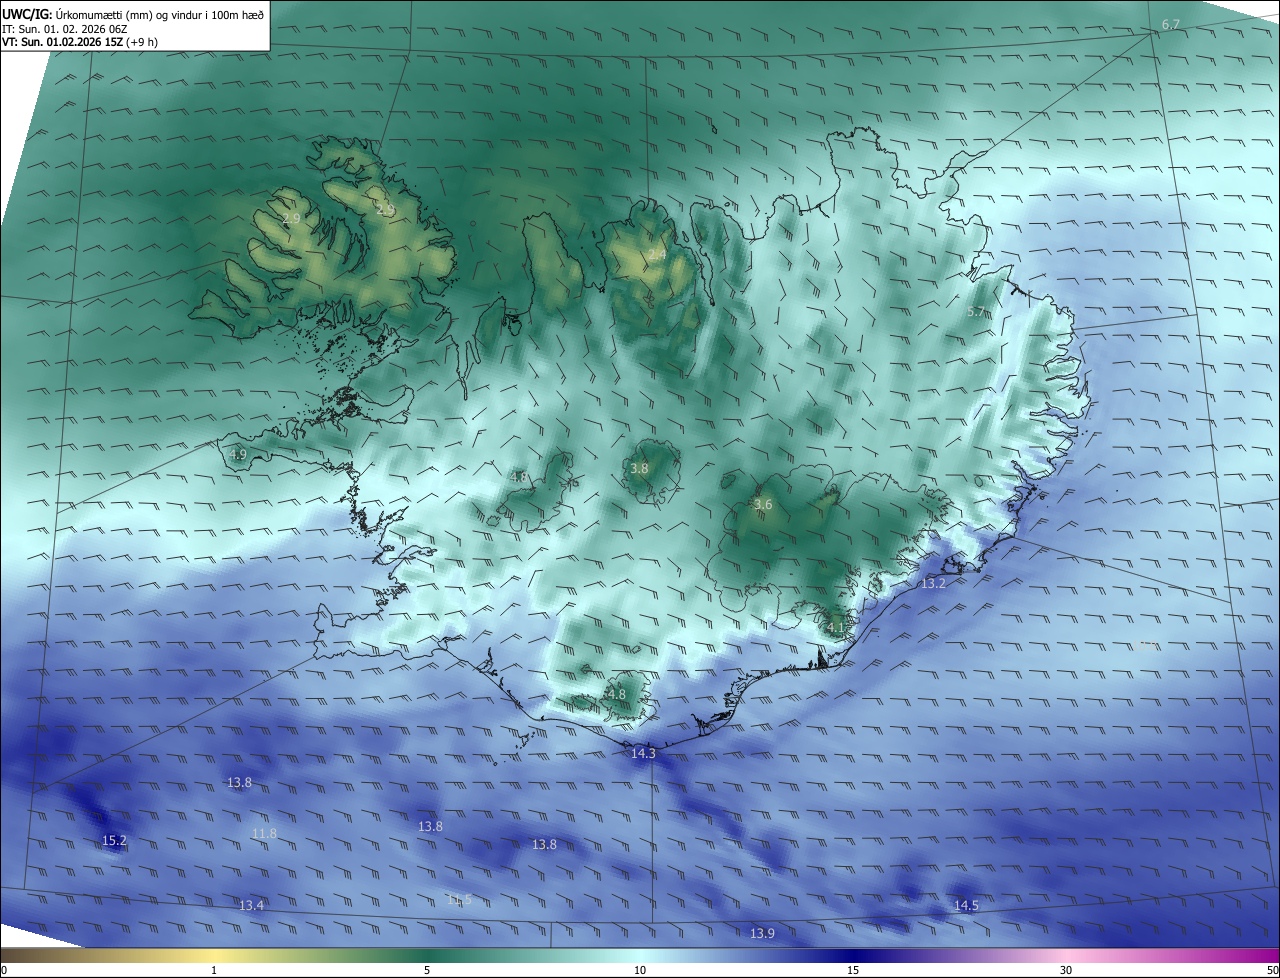The image size is (1280, 978).
Task: Click the 13.9 value label
Action: (x=762, y=933)
